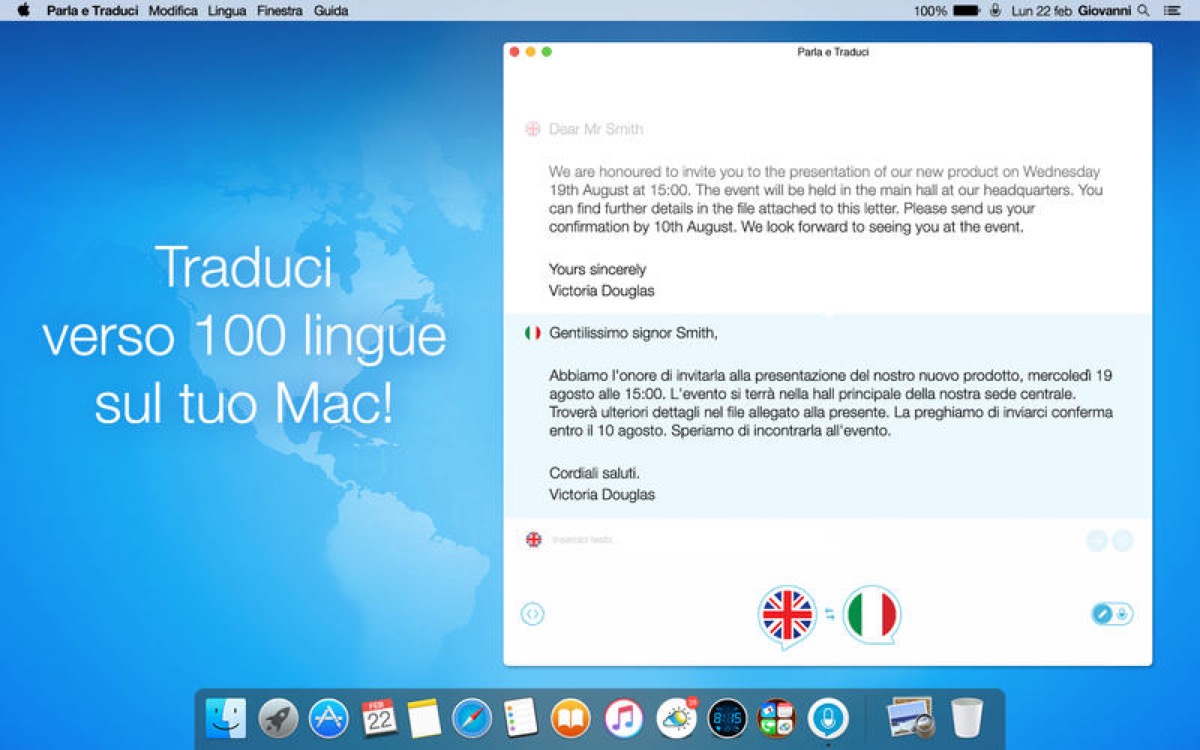Open Notes from the Dock
This screenshot has width=1200, height=750.
424,718
